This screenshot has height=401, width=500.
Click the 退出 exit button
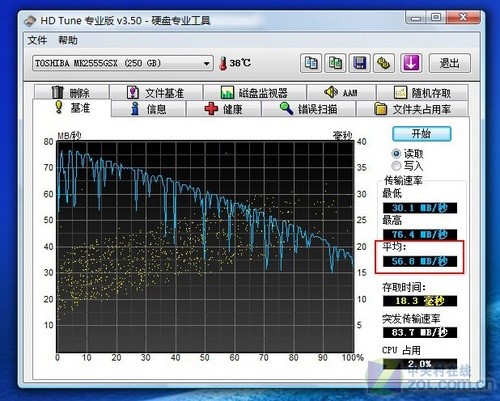tap(449, 63)
